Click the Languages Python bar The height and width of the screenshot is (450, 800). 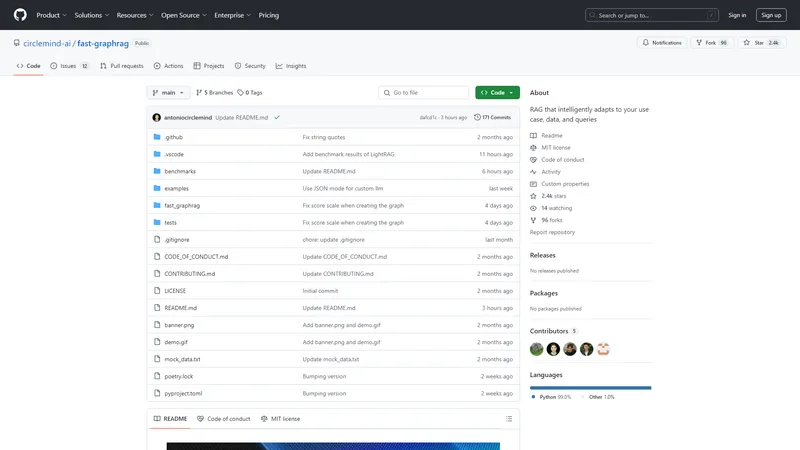point(590,388)
